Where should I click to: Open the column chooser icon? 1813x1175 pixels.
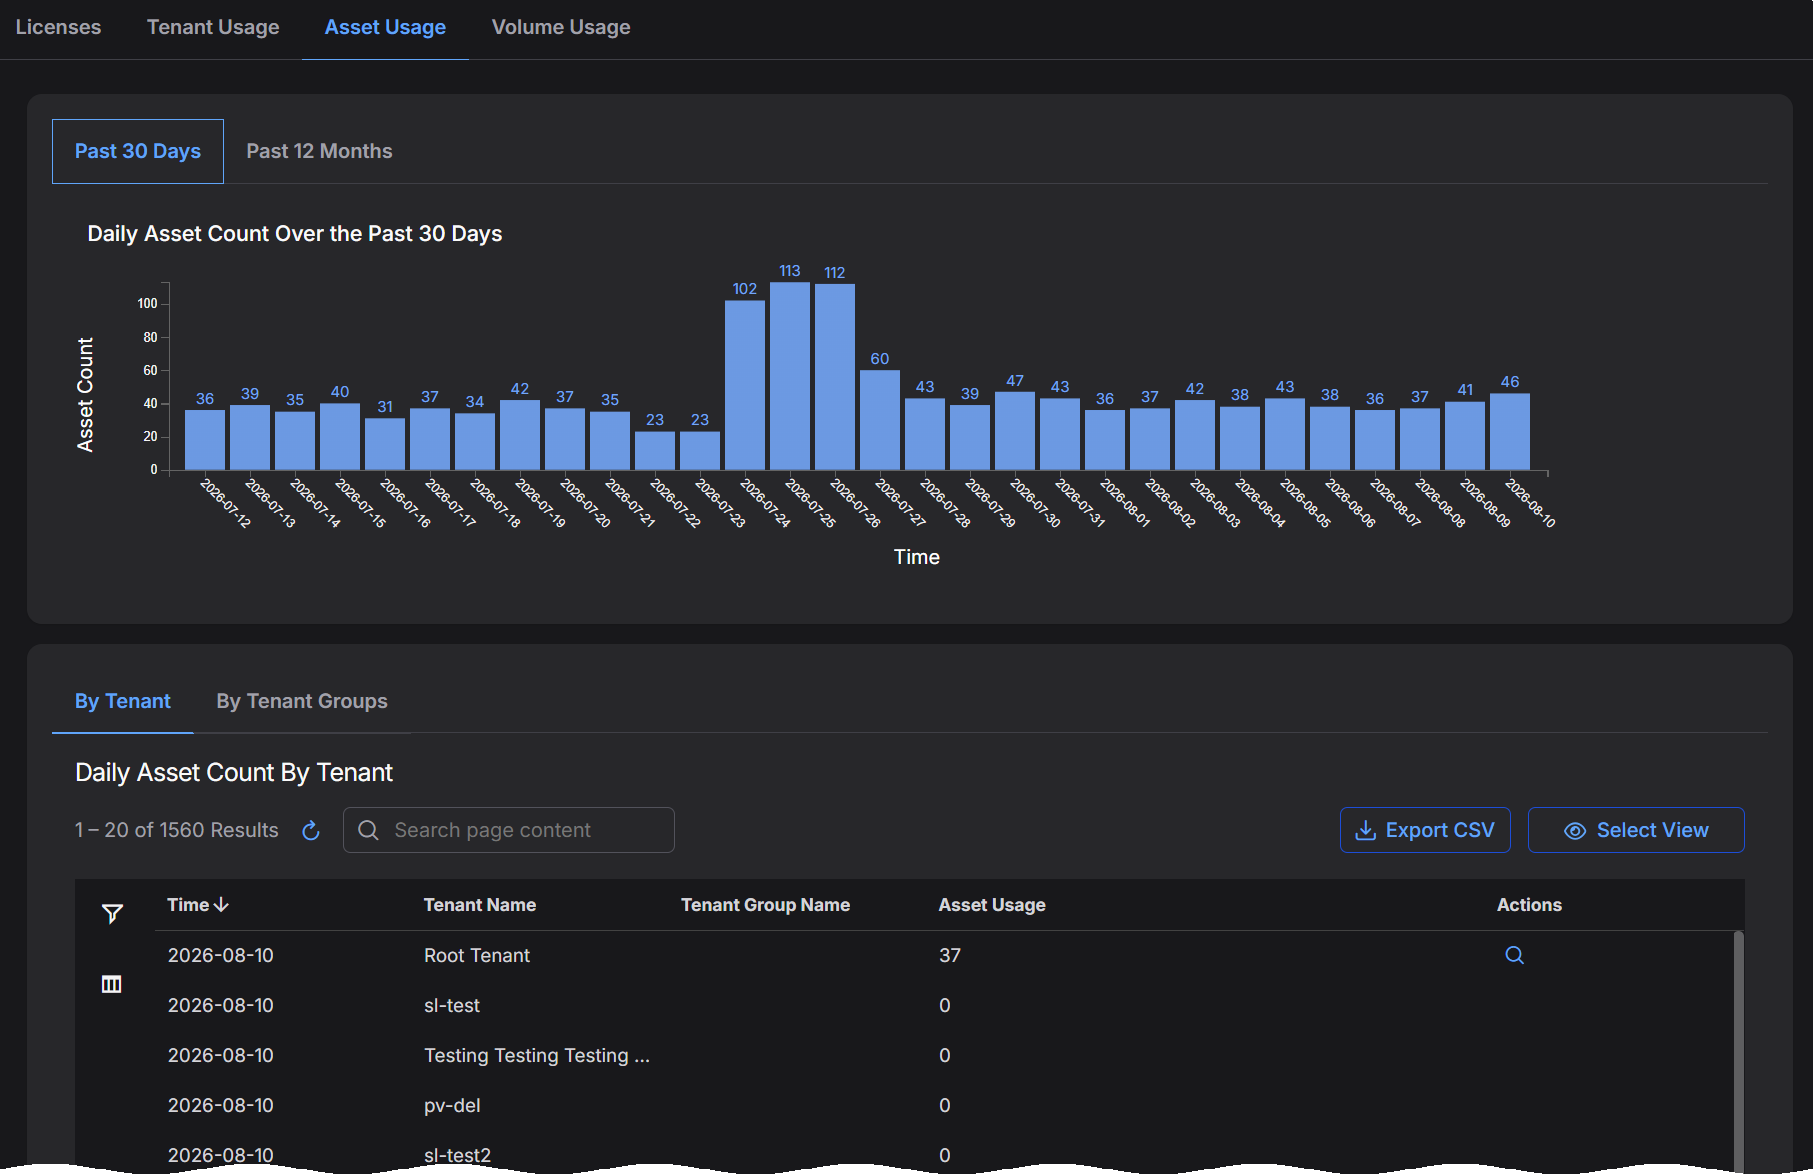coord(112,984)
